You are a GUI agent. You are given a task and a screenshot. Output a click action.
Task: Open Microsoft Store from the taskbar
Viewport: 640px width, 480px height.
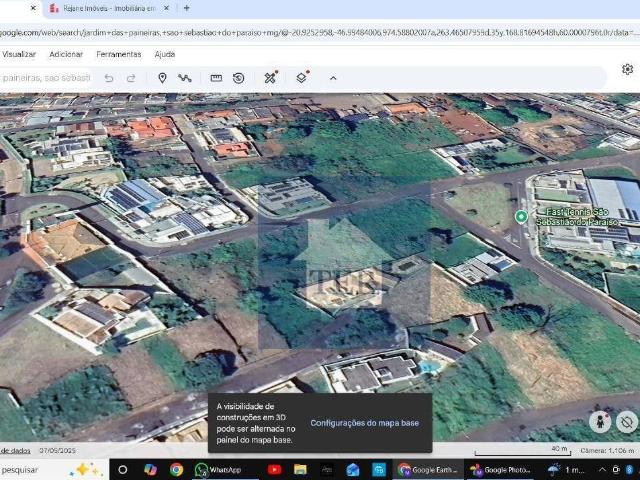tap(379, 470)
